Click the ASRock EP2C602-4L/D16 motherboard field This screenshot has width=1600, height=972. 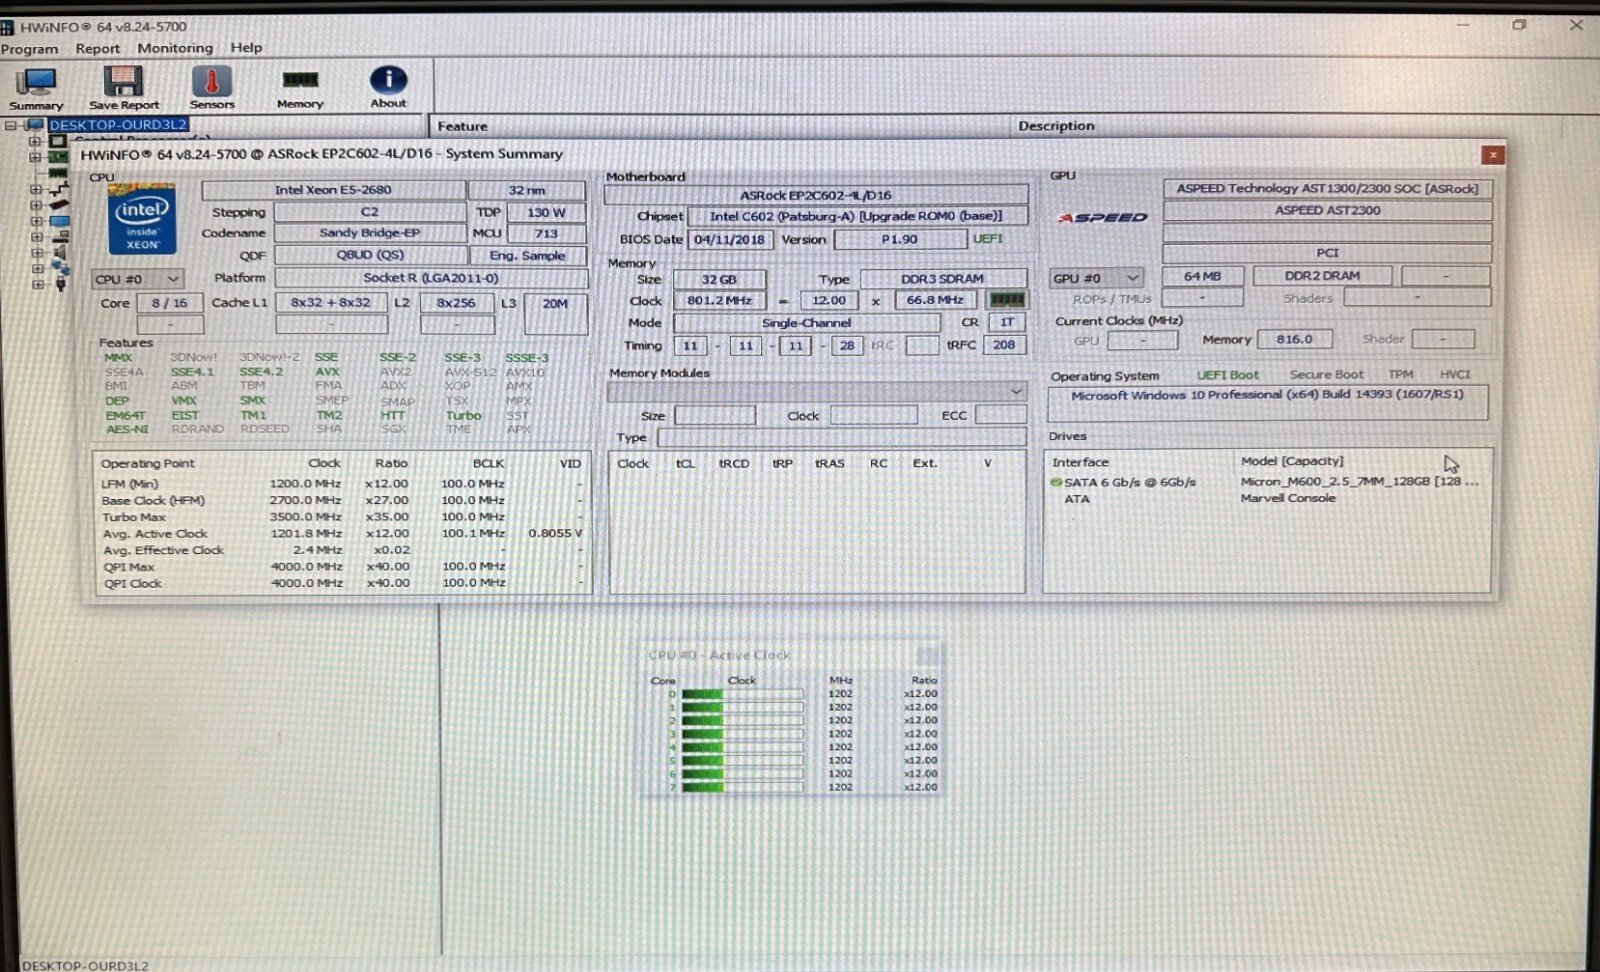coord(815,195)
